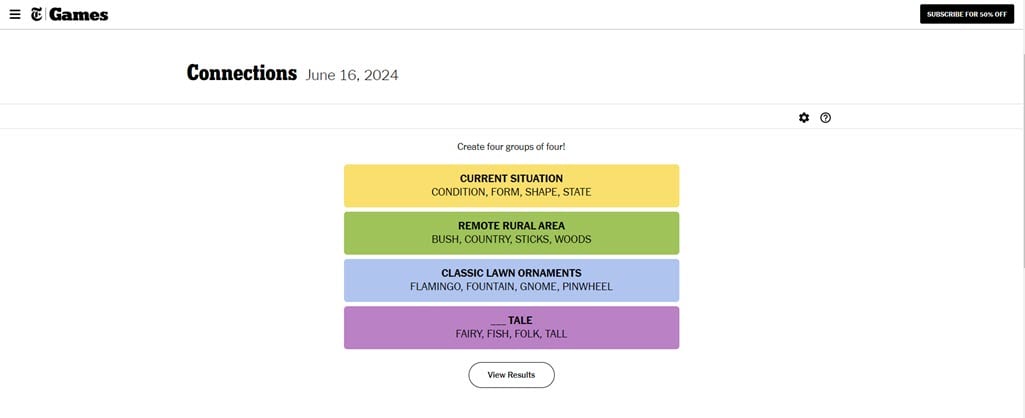Click the words Fairy, Fish, Folk, Tall

coord(511,333)
